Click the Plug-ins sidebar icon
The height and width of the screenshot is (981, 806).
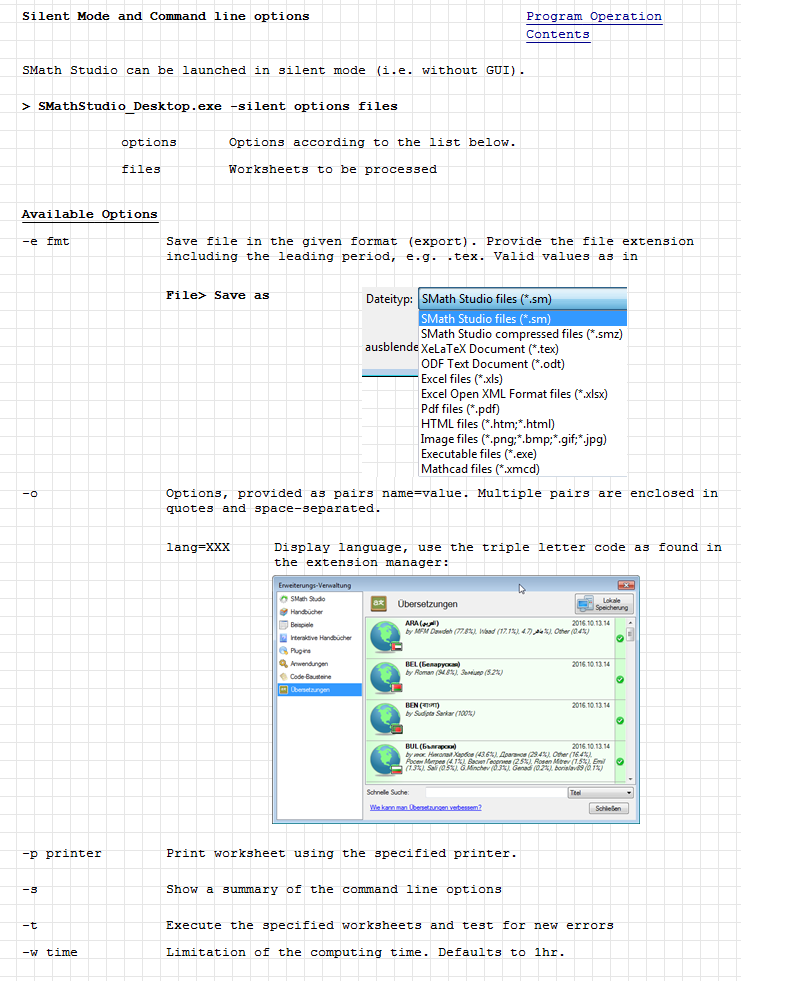(284, 651)
